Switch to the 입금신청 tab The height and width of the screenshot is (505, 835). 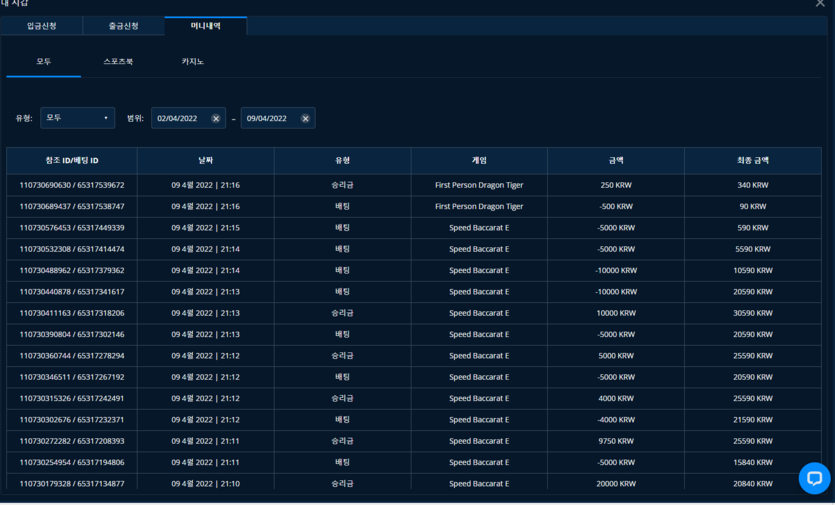[x=42, y=26]
